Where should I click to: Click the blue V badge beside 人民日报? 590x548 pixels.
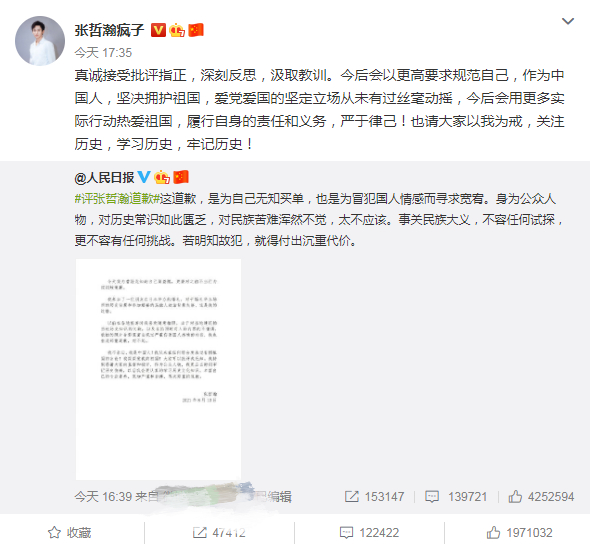coord(144,177)
